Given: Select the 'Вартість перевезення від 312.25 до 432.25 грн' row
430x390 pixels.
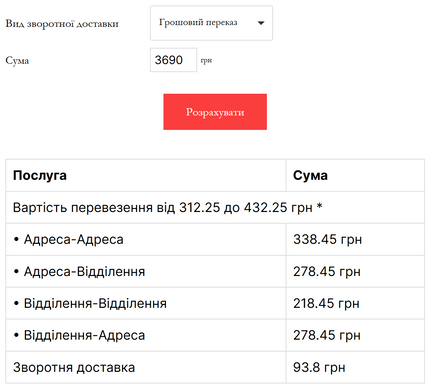Looking at the screenshot, I should coord(215,207).
